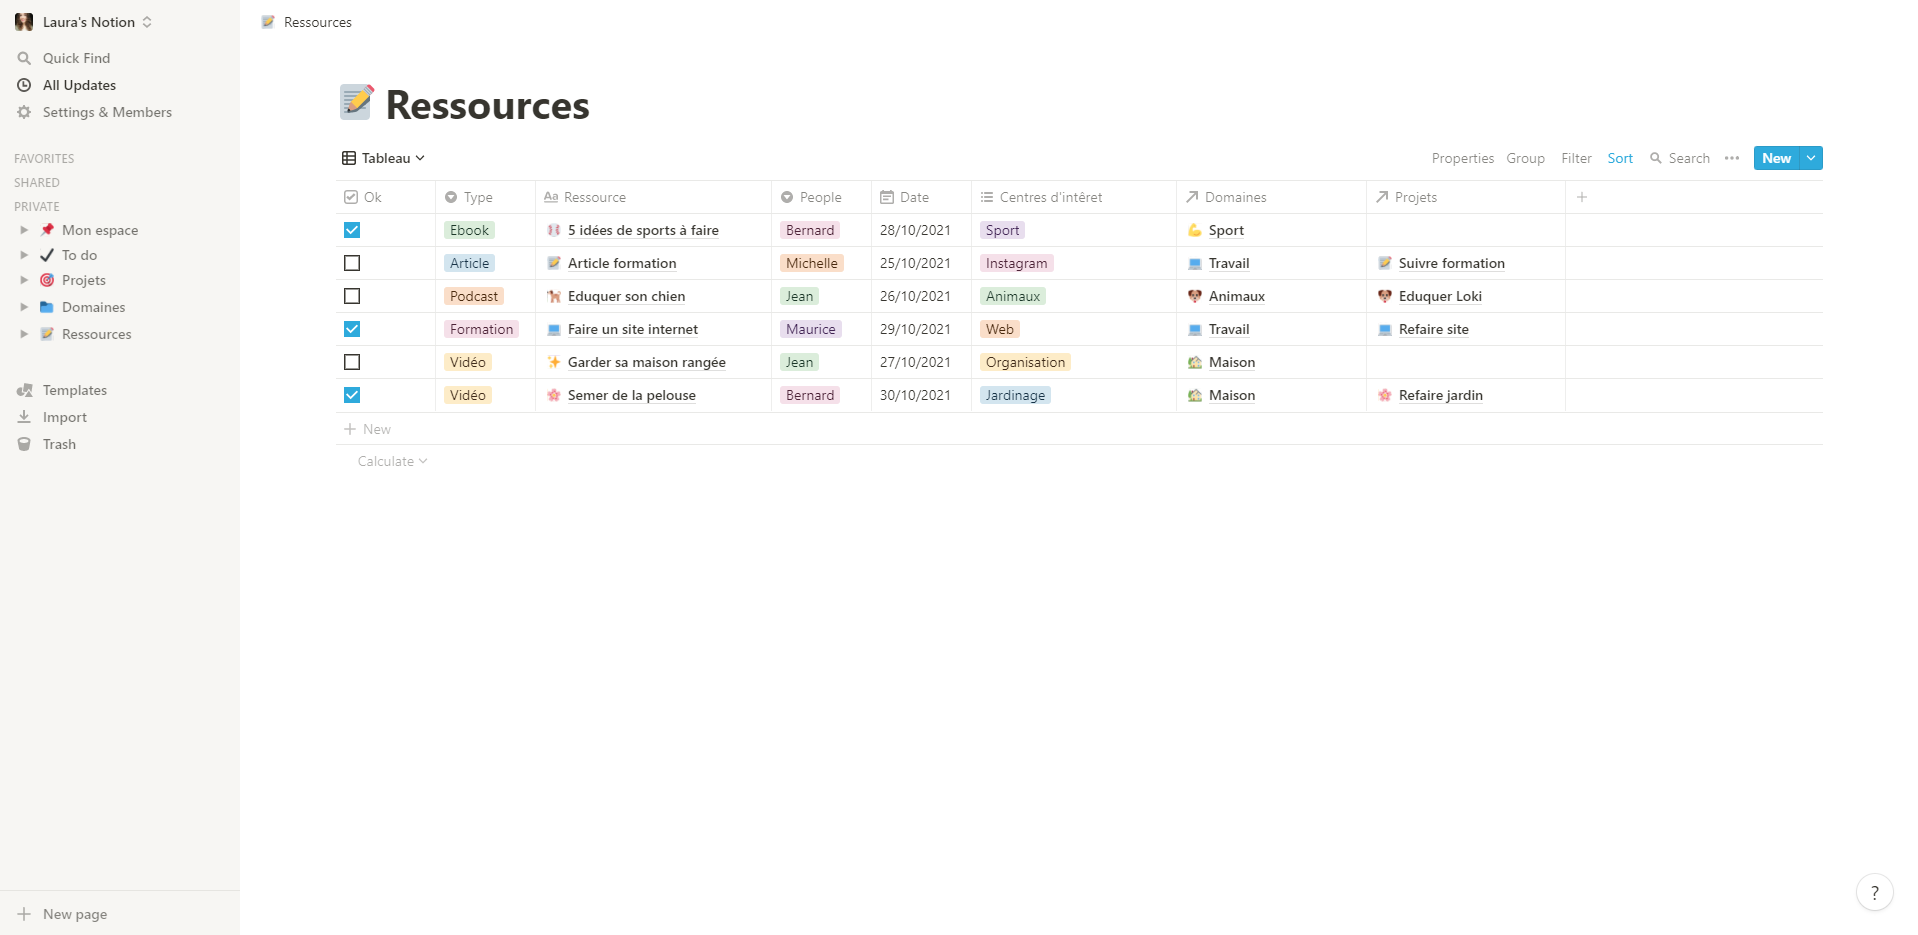Click the blue New button
Screen dimensions: 1918x935
pyautogui.click(x=1776, y=158)
